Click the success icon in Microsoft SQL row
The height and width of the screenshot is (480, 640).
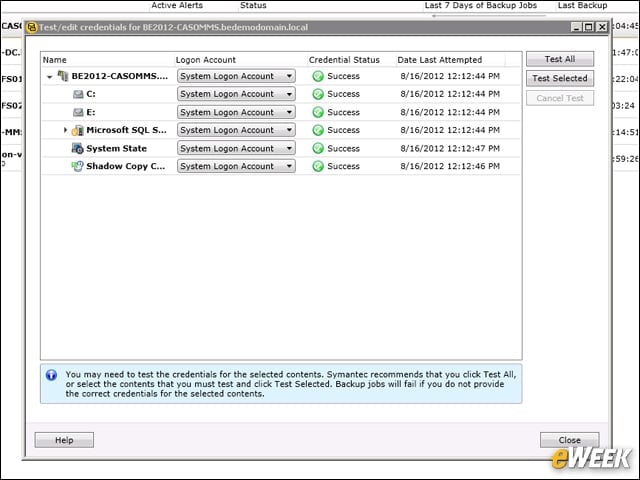tap(318, 130)
